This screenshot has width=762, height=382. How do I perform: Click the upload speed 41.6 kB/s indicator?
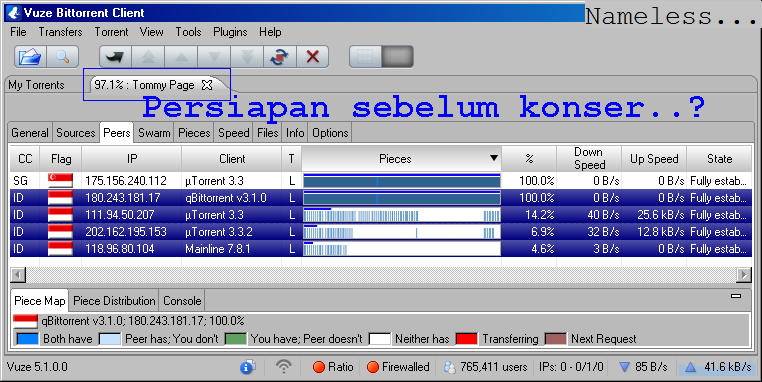718,367
